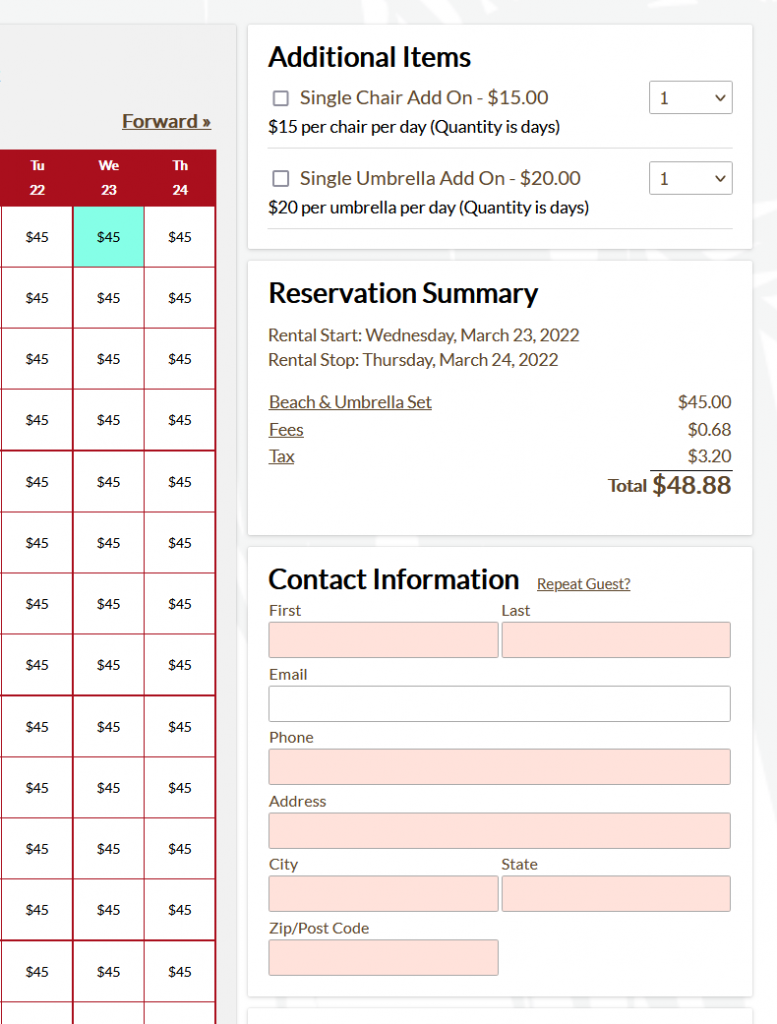Image resolution: width=777 pixels, height=1024 pixels.
Task: Open the umbrella add-on quantity dropdown
Action: (x=690, y=179)
